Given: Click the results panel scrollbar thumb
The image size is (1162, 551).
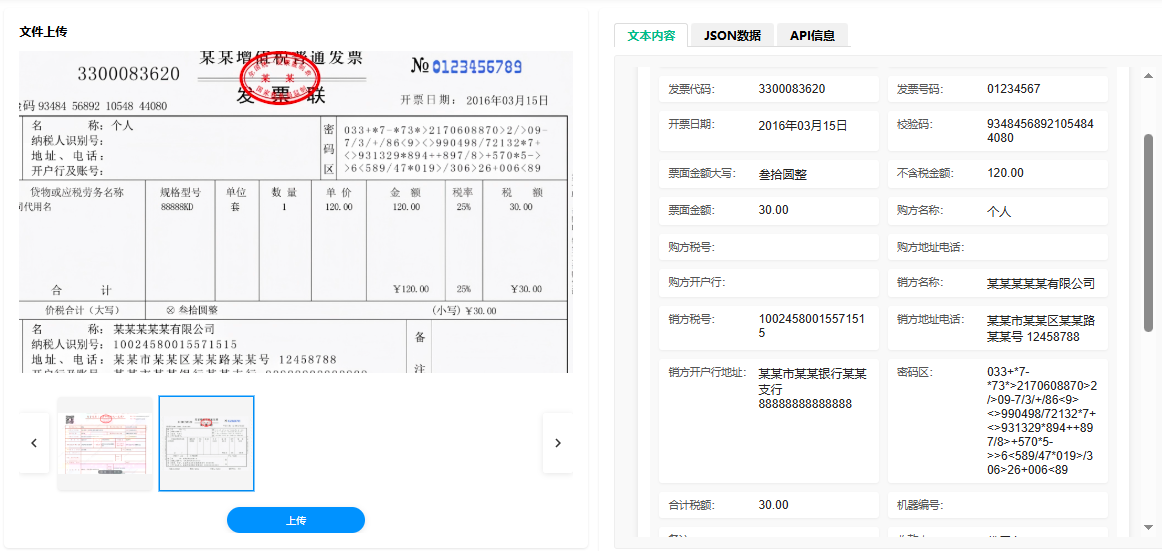Looking at the screenshot, I should coord(1149,233).
